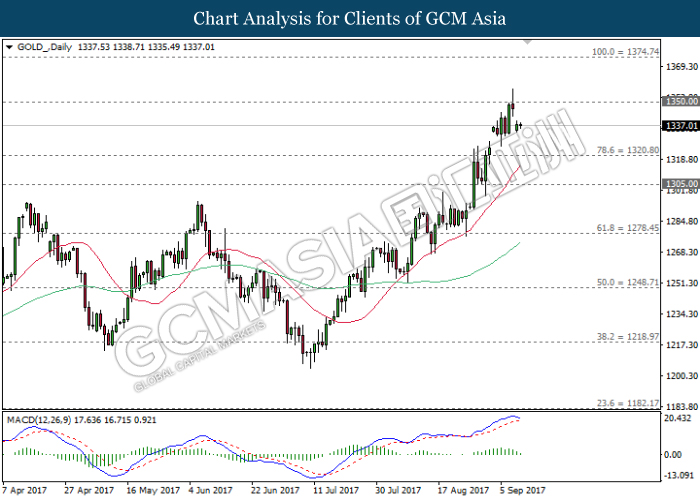This screenshot has height=500, width=700.
Task: Select the 50.0 = 1248.71 Fibonacci label
Action: [x=624, y=283]
